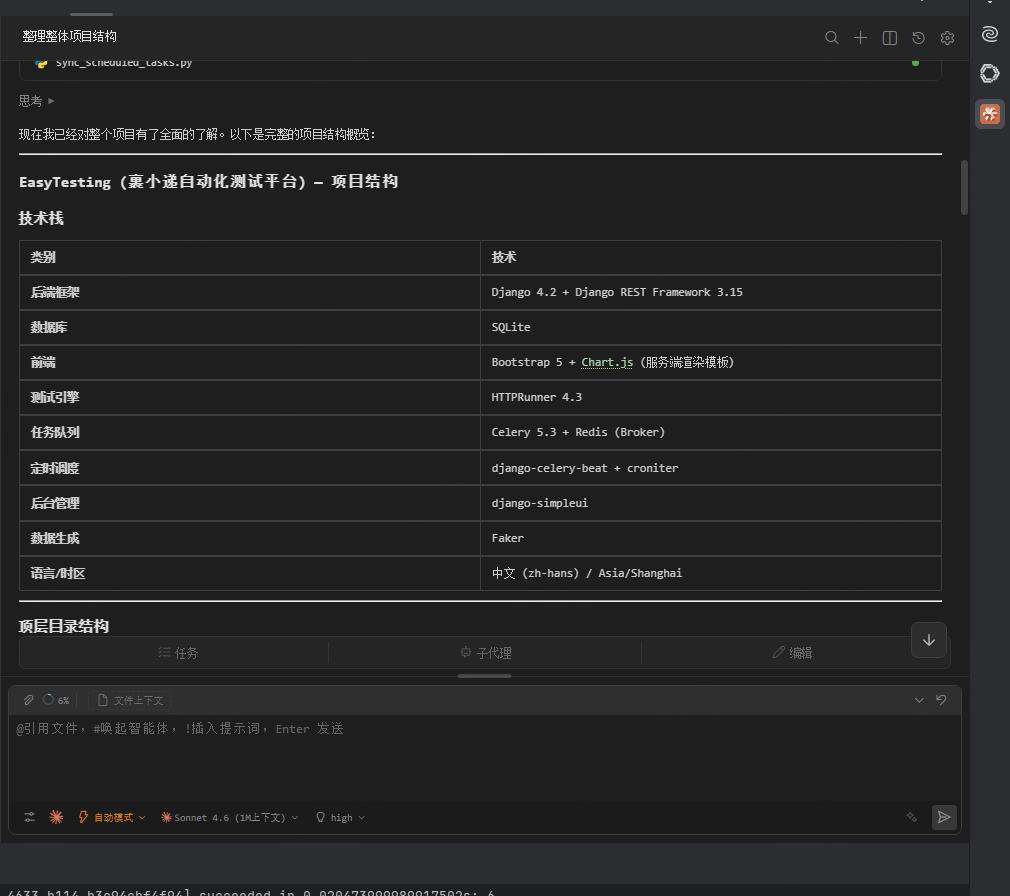The height and width of the screenshot is (896, 1010).
Task: Click the EasyTesting project heading
Action: point(208,182)
